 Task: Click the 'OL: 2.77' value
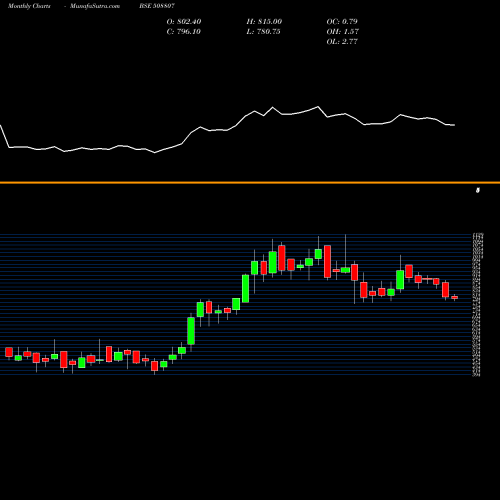[342, 42]
